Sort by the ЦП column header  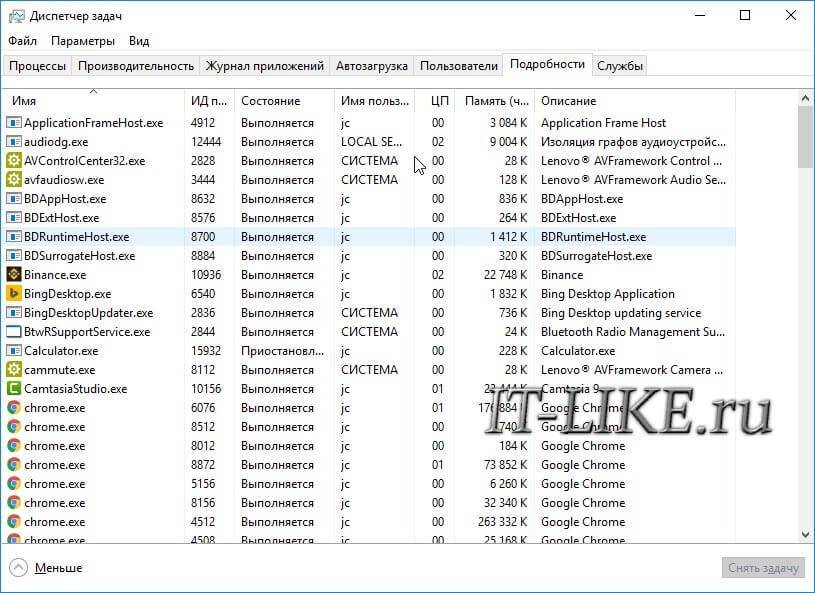pos(435,101)
